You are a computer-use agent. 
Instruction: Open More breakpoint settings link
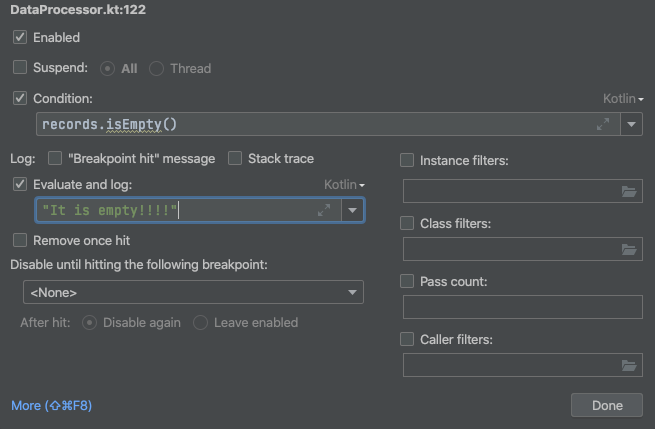(x=51, y=406)
